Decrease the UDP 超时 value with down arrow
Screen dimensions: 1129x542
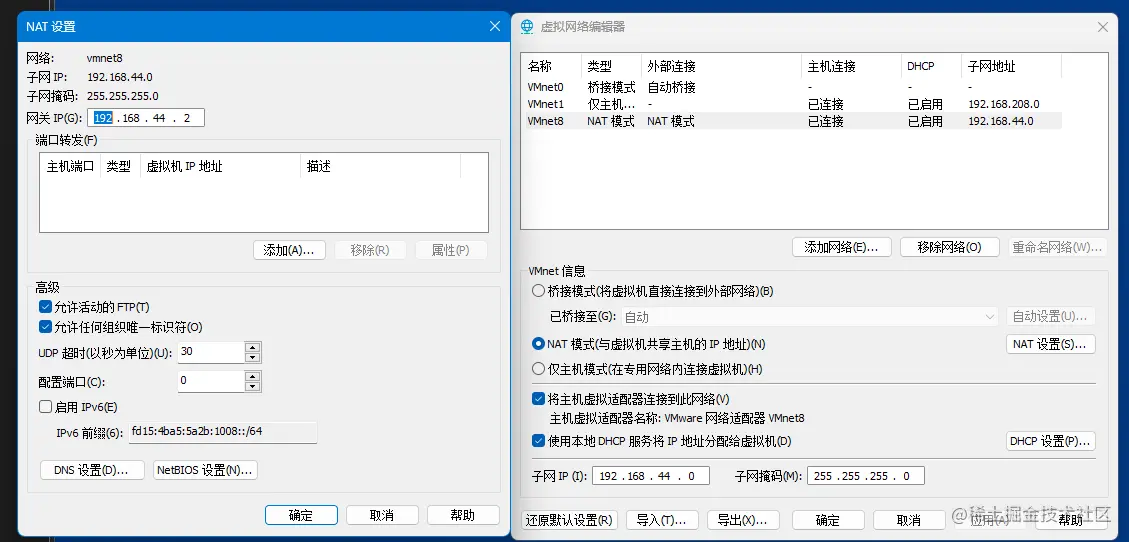252,358
